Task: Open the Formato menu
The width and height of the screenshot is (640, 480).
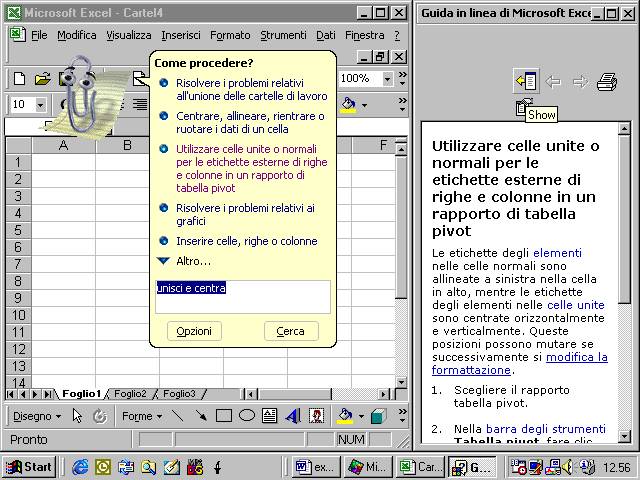Action: 230,35
